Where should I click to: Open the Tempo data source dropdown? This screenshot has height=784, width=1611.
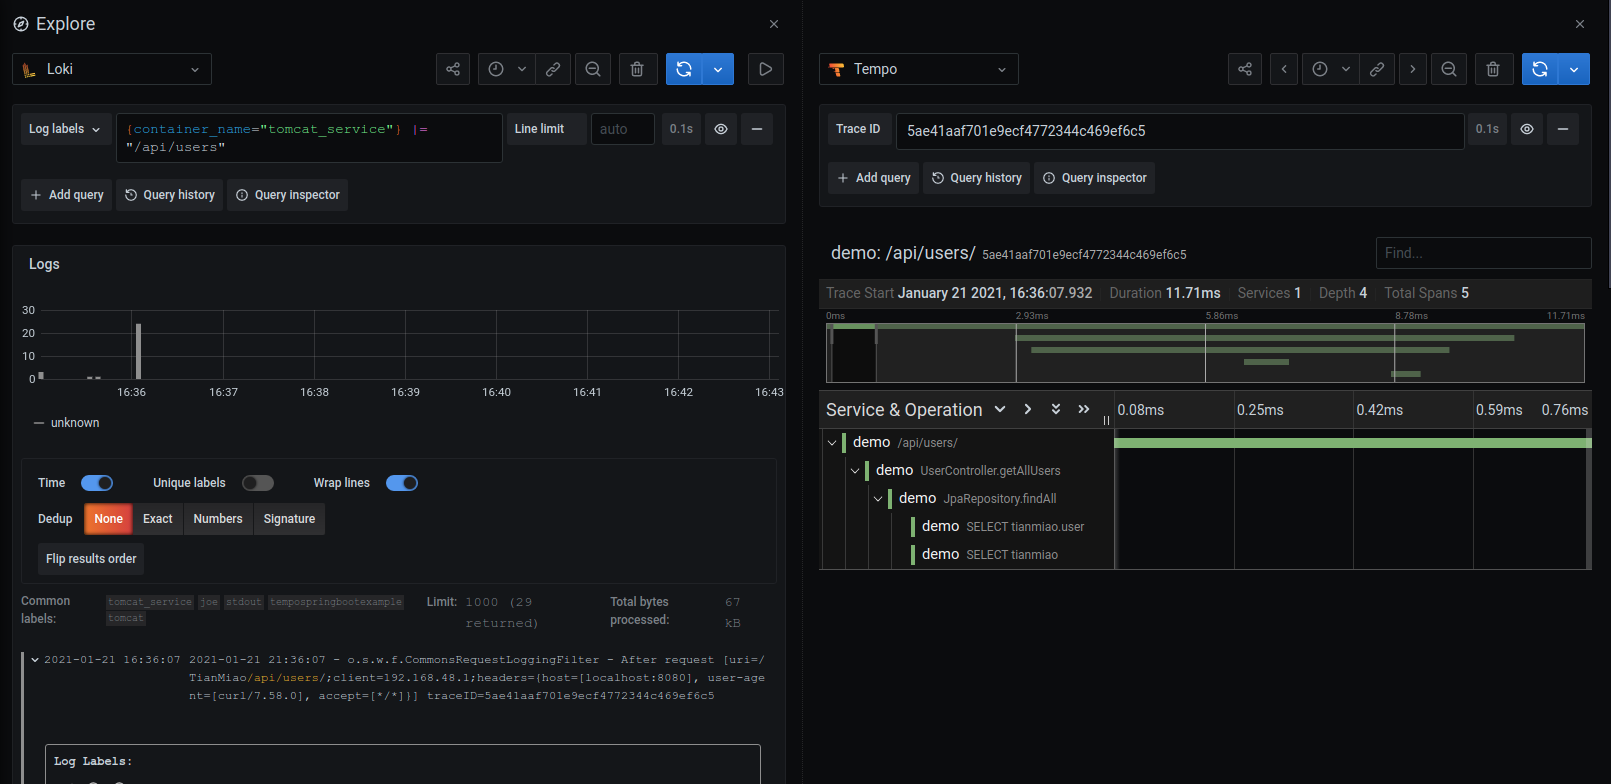(918, 69)
